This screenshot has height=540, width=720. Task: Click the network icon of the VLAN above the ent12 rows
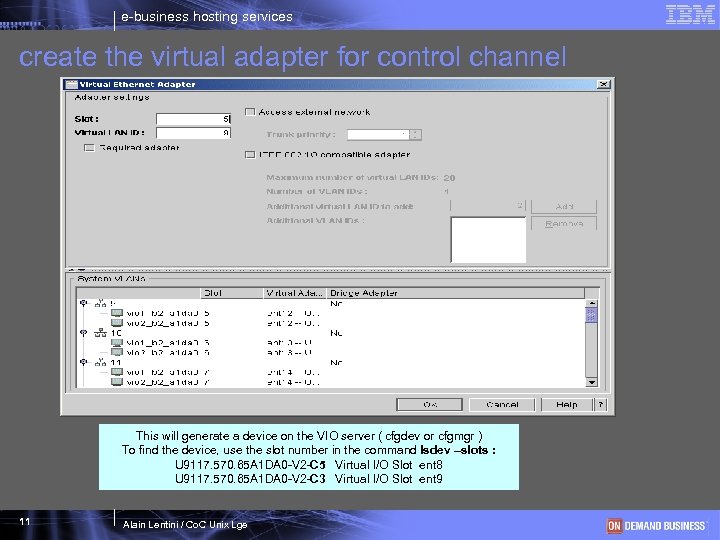[x=101, y=304]
